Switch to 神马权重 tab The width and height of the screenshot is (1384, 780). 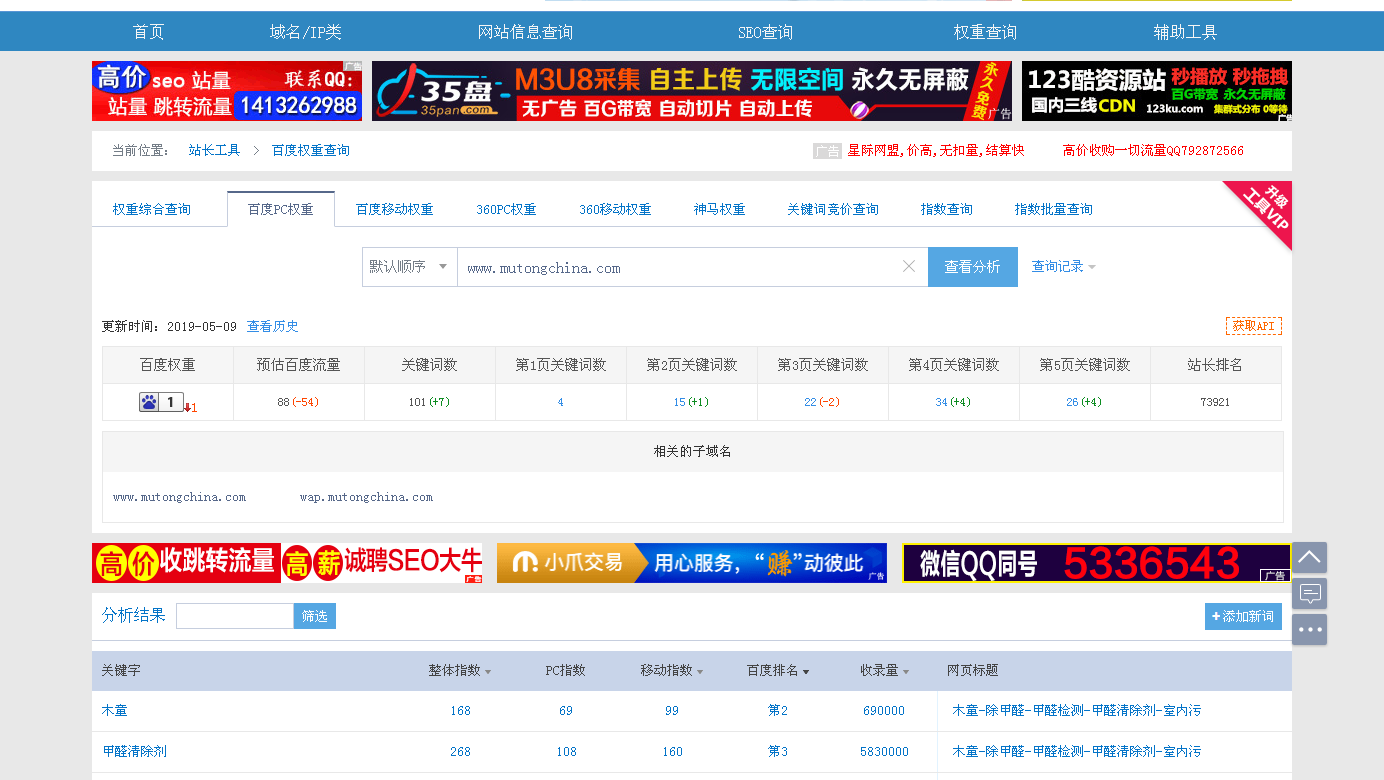(x=719, y=210)
